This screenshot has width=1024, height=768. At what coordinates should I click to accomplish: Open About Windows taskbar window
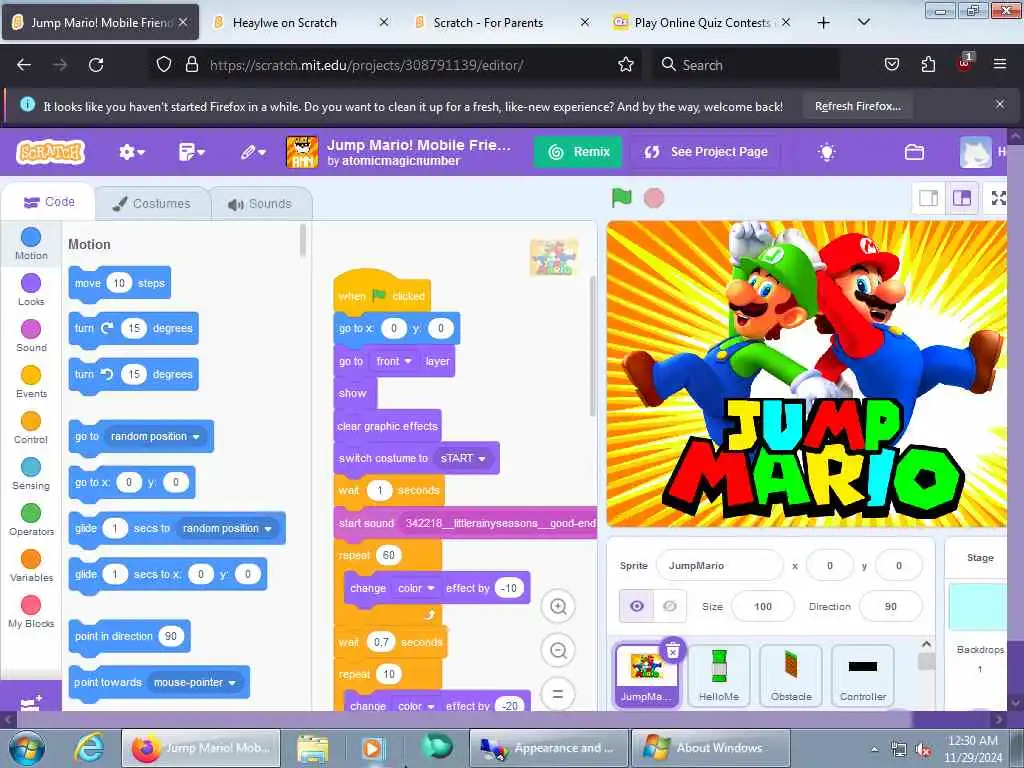[x=710, y=748]
